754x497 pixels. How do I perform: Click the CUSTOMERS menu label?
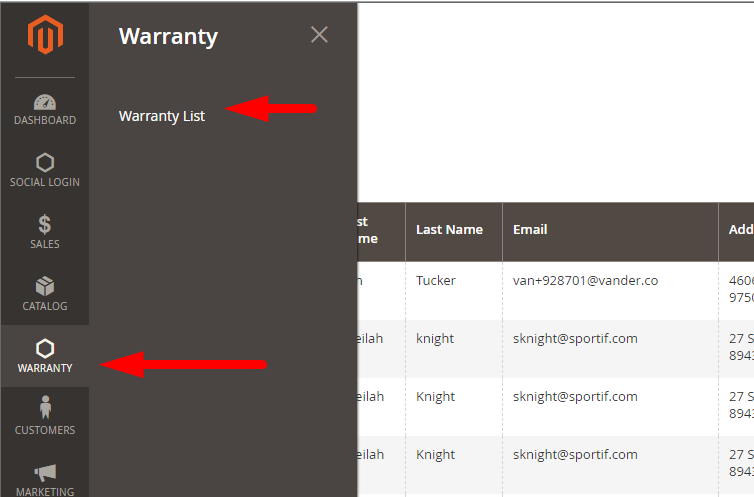[x=45, y=430]
